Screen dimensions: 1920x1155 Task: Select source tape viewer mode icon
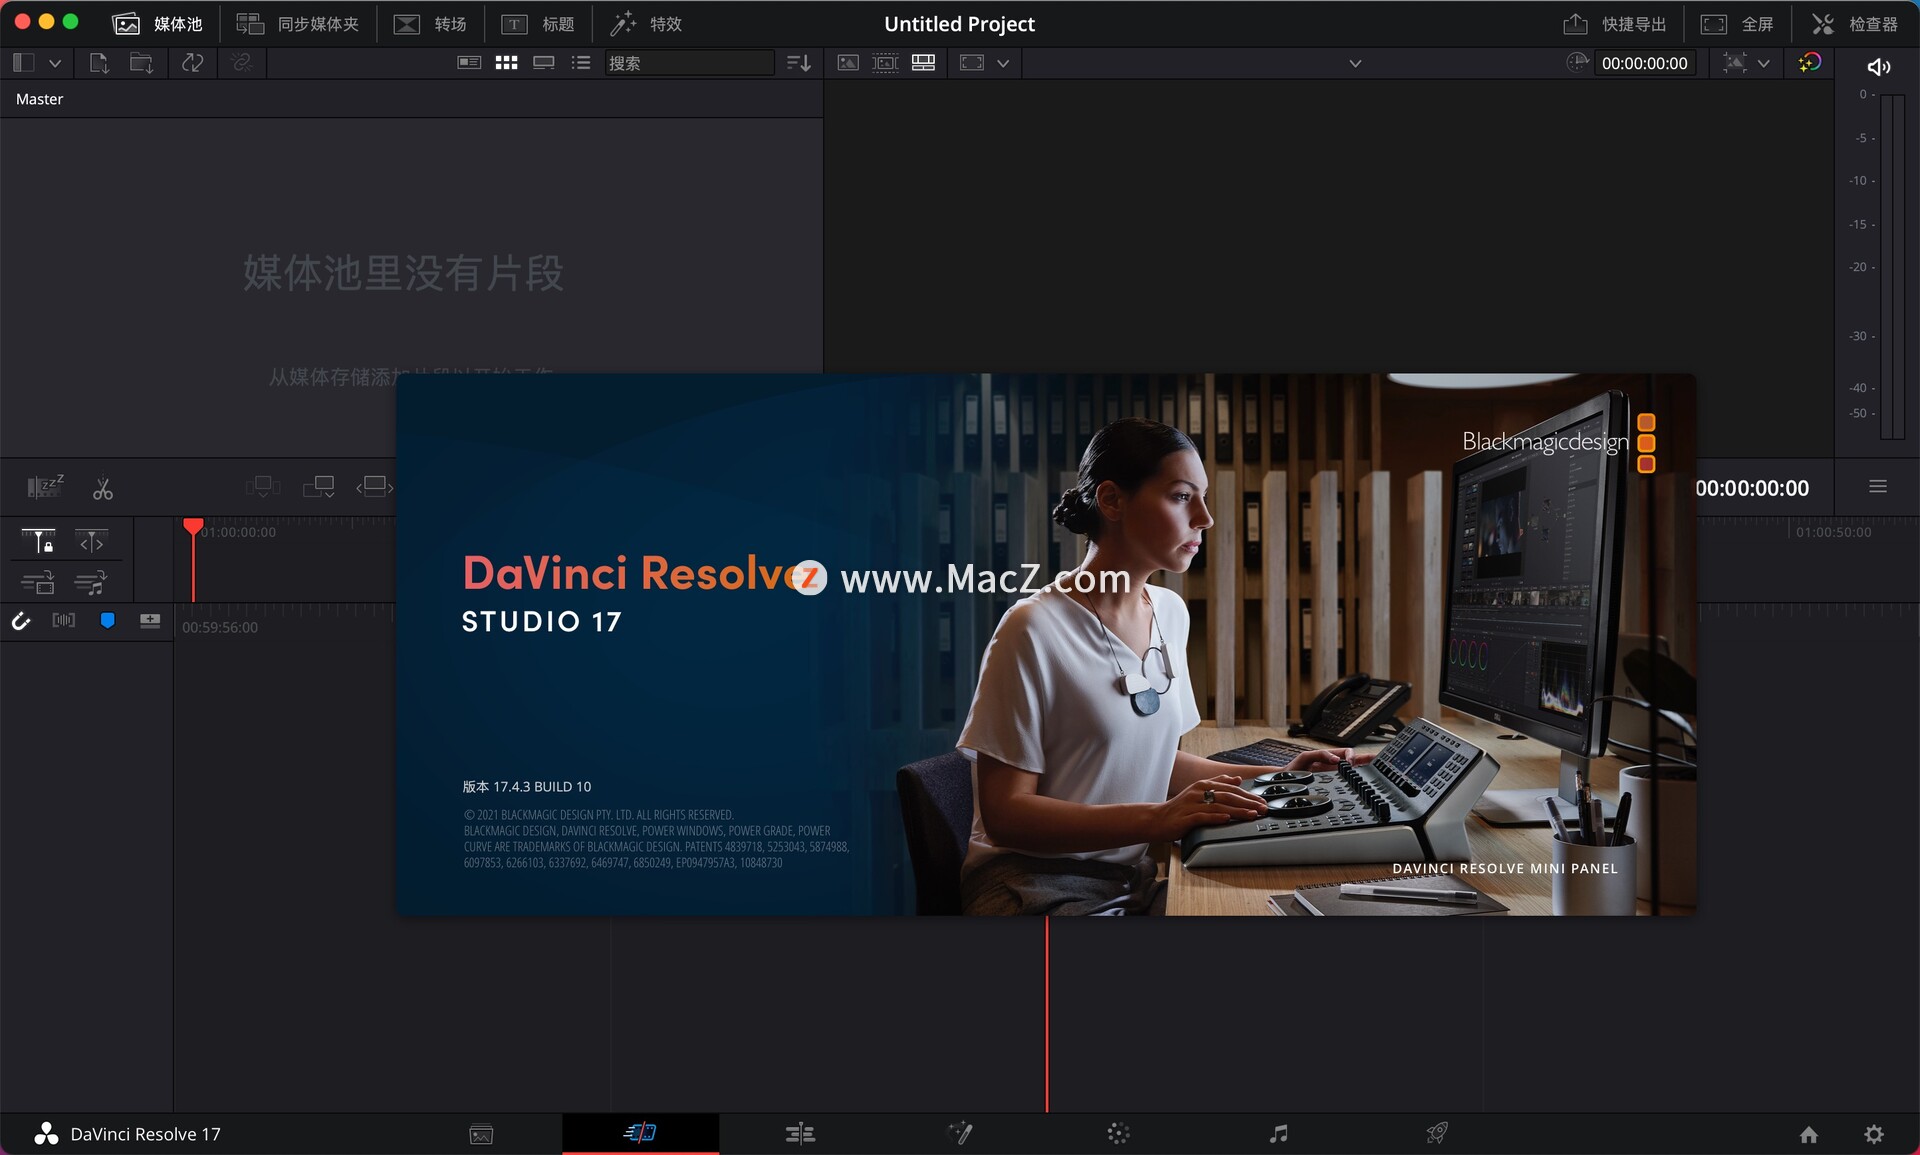click(886, 63)
